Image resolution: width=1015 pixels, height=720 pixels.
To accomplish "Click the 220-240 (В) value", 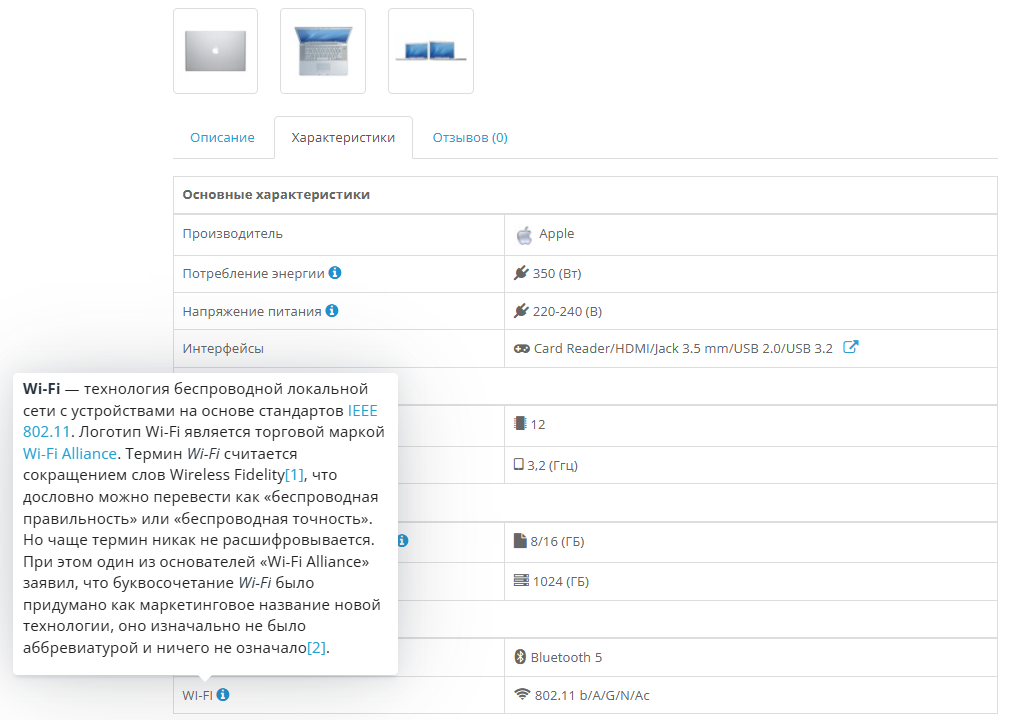I will (567, 311).
